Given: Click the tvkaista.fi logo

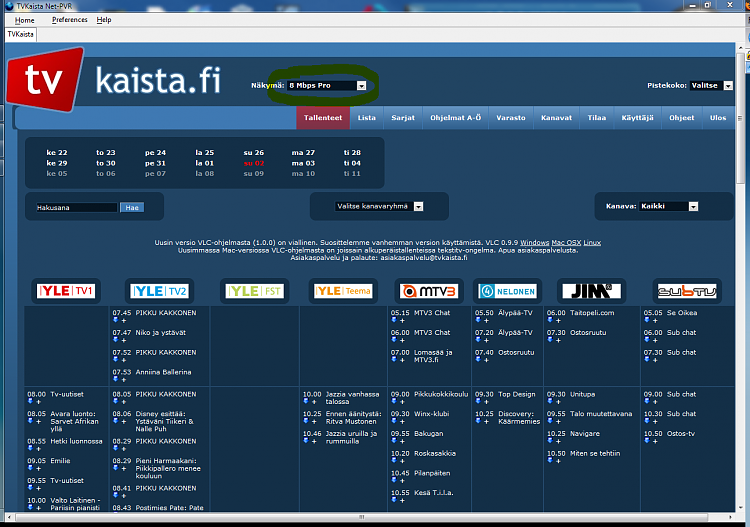Looking at the screenshot, I should (x=114, y=79).
